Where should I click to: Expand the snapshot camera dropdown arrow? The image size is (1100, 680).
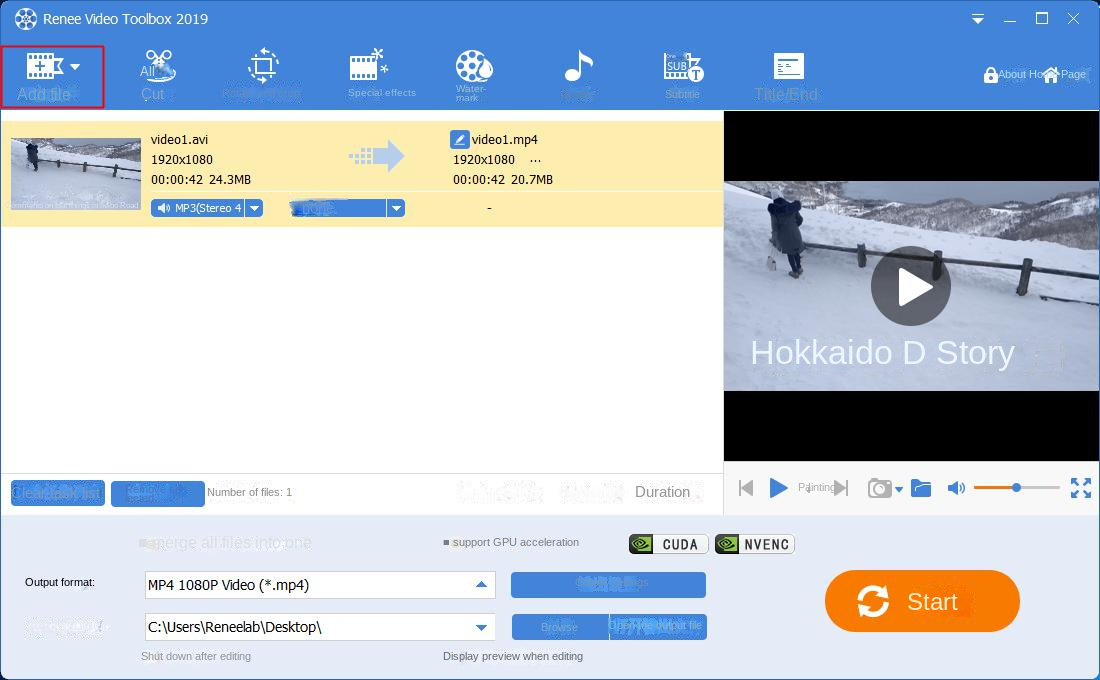click(x=899, y=489)
